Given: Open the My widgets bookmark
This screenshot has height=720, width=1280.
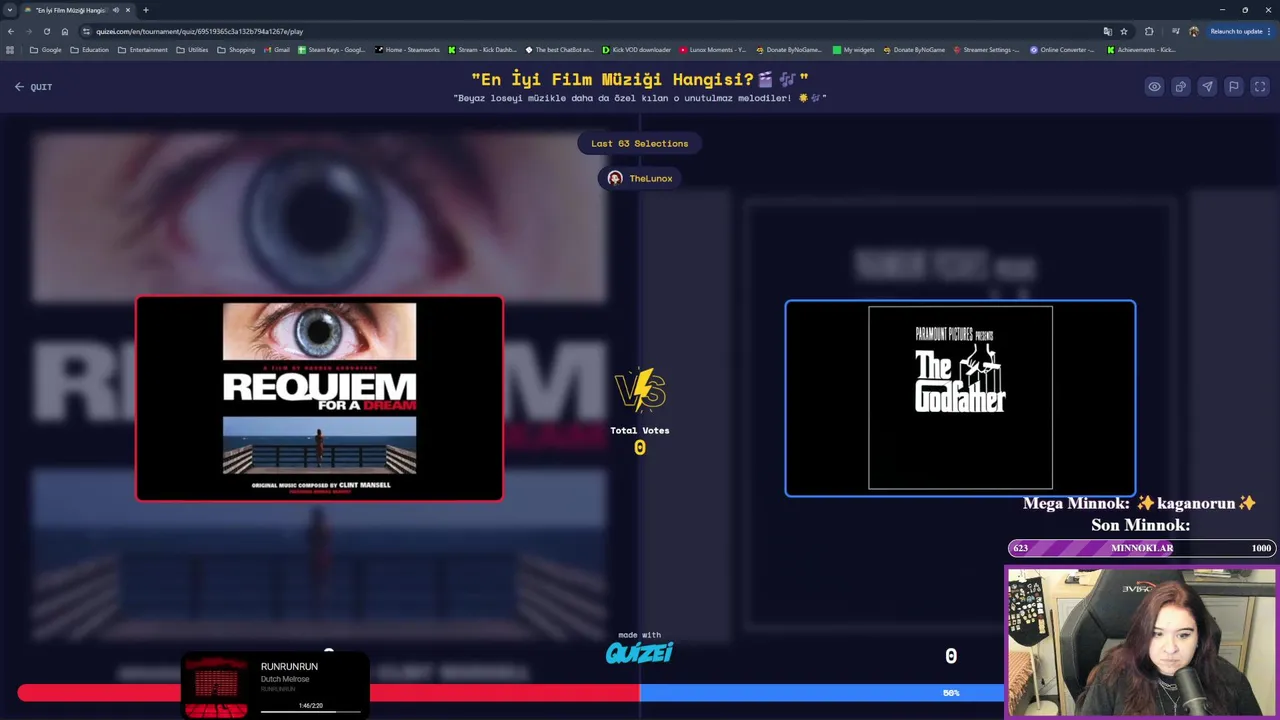Looking at the screenshot, I should (x=853, y=50).
